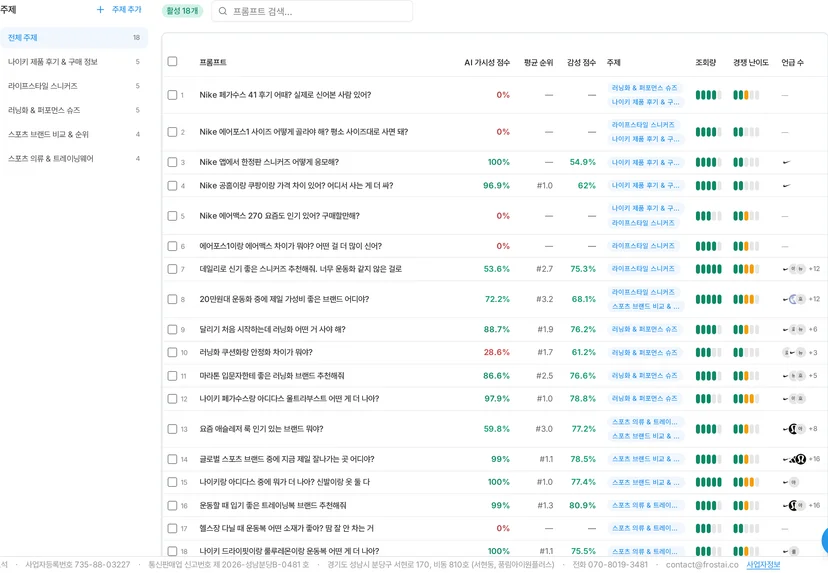The image size is (828, 573).
Task: Click competition difficulty bars in row 15
Action: [x=746, y=482]
